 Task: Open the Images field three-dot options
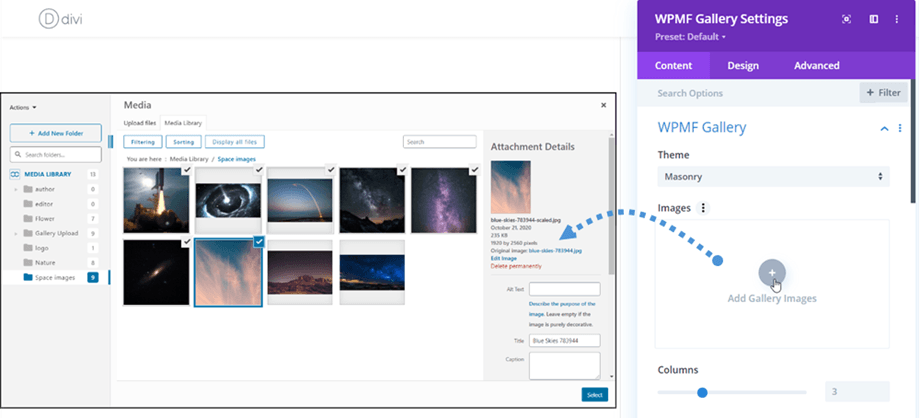(703, 208)
